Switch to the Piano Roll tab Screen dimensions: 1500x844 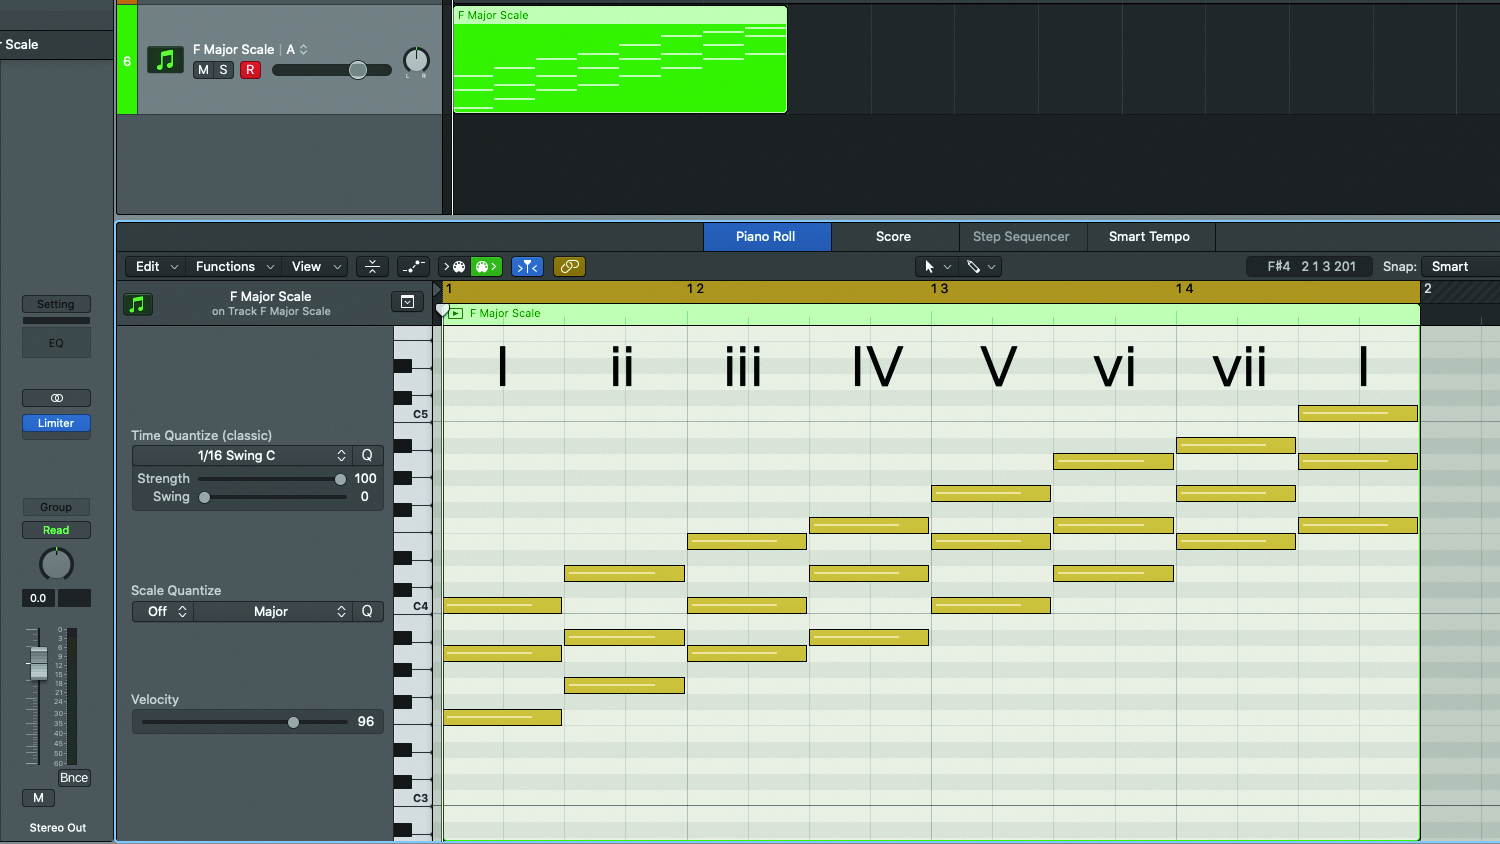(766, 236)
